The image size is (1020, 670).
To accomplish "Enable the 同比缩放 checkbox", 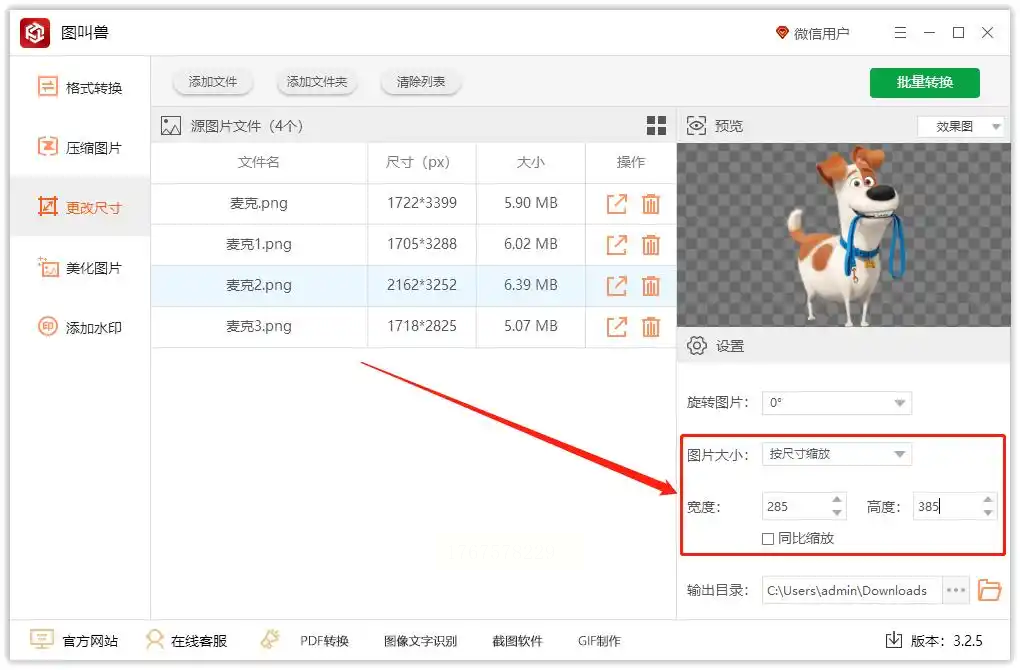I will 768,539.
